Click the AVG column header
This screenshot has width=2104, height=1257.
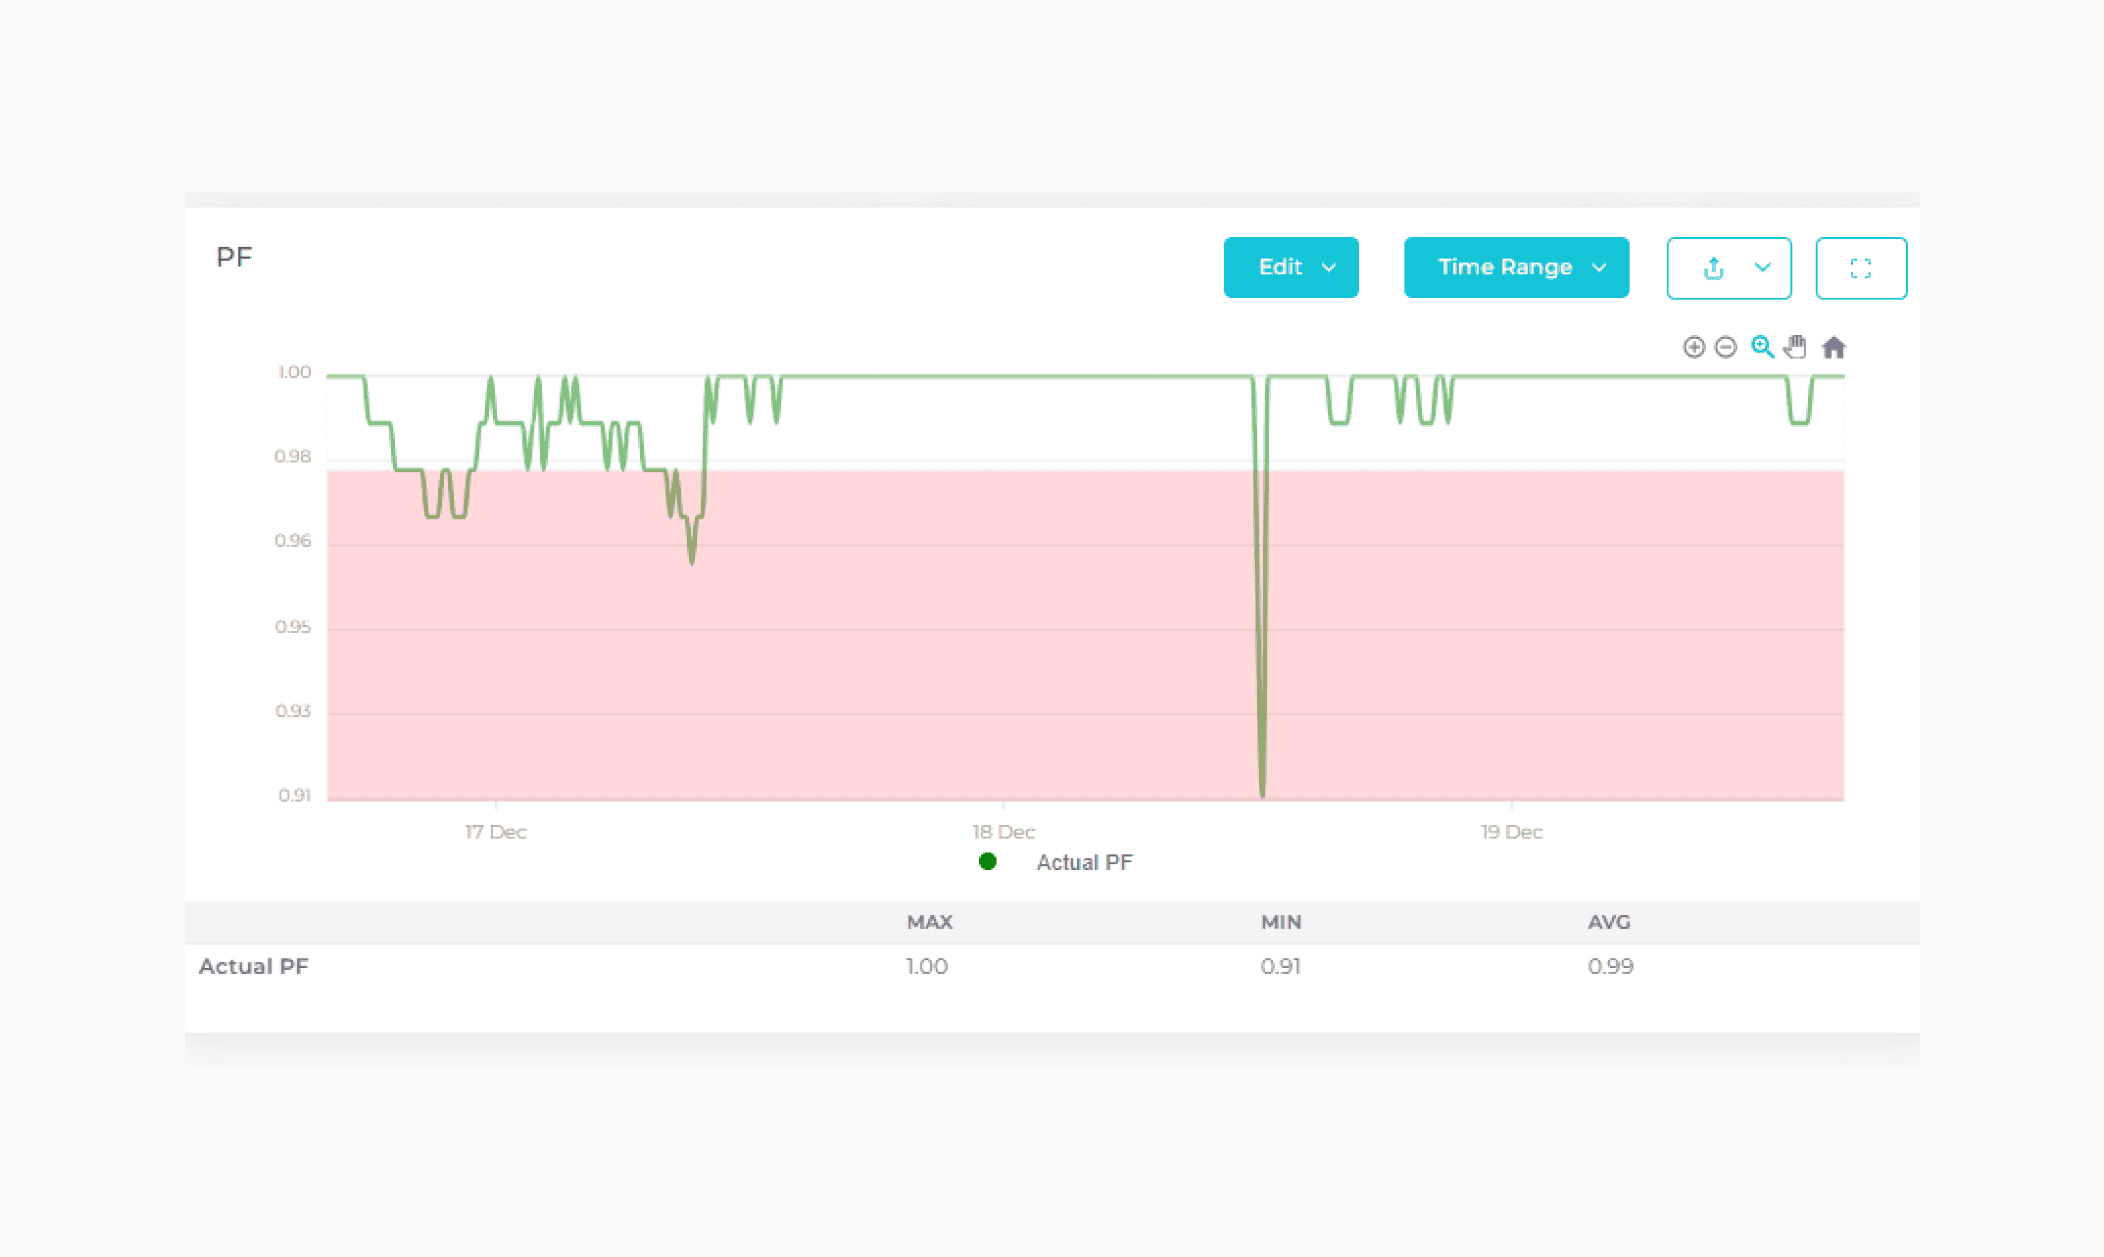1608,922
